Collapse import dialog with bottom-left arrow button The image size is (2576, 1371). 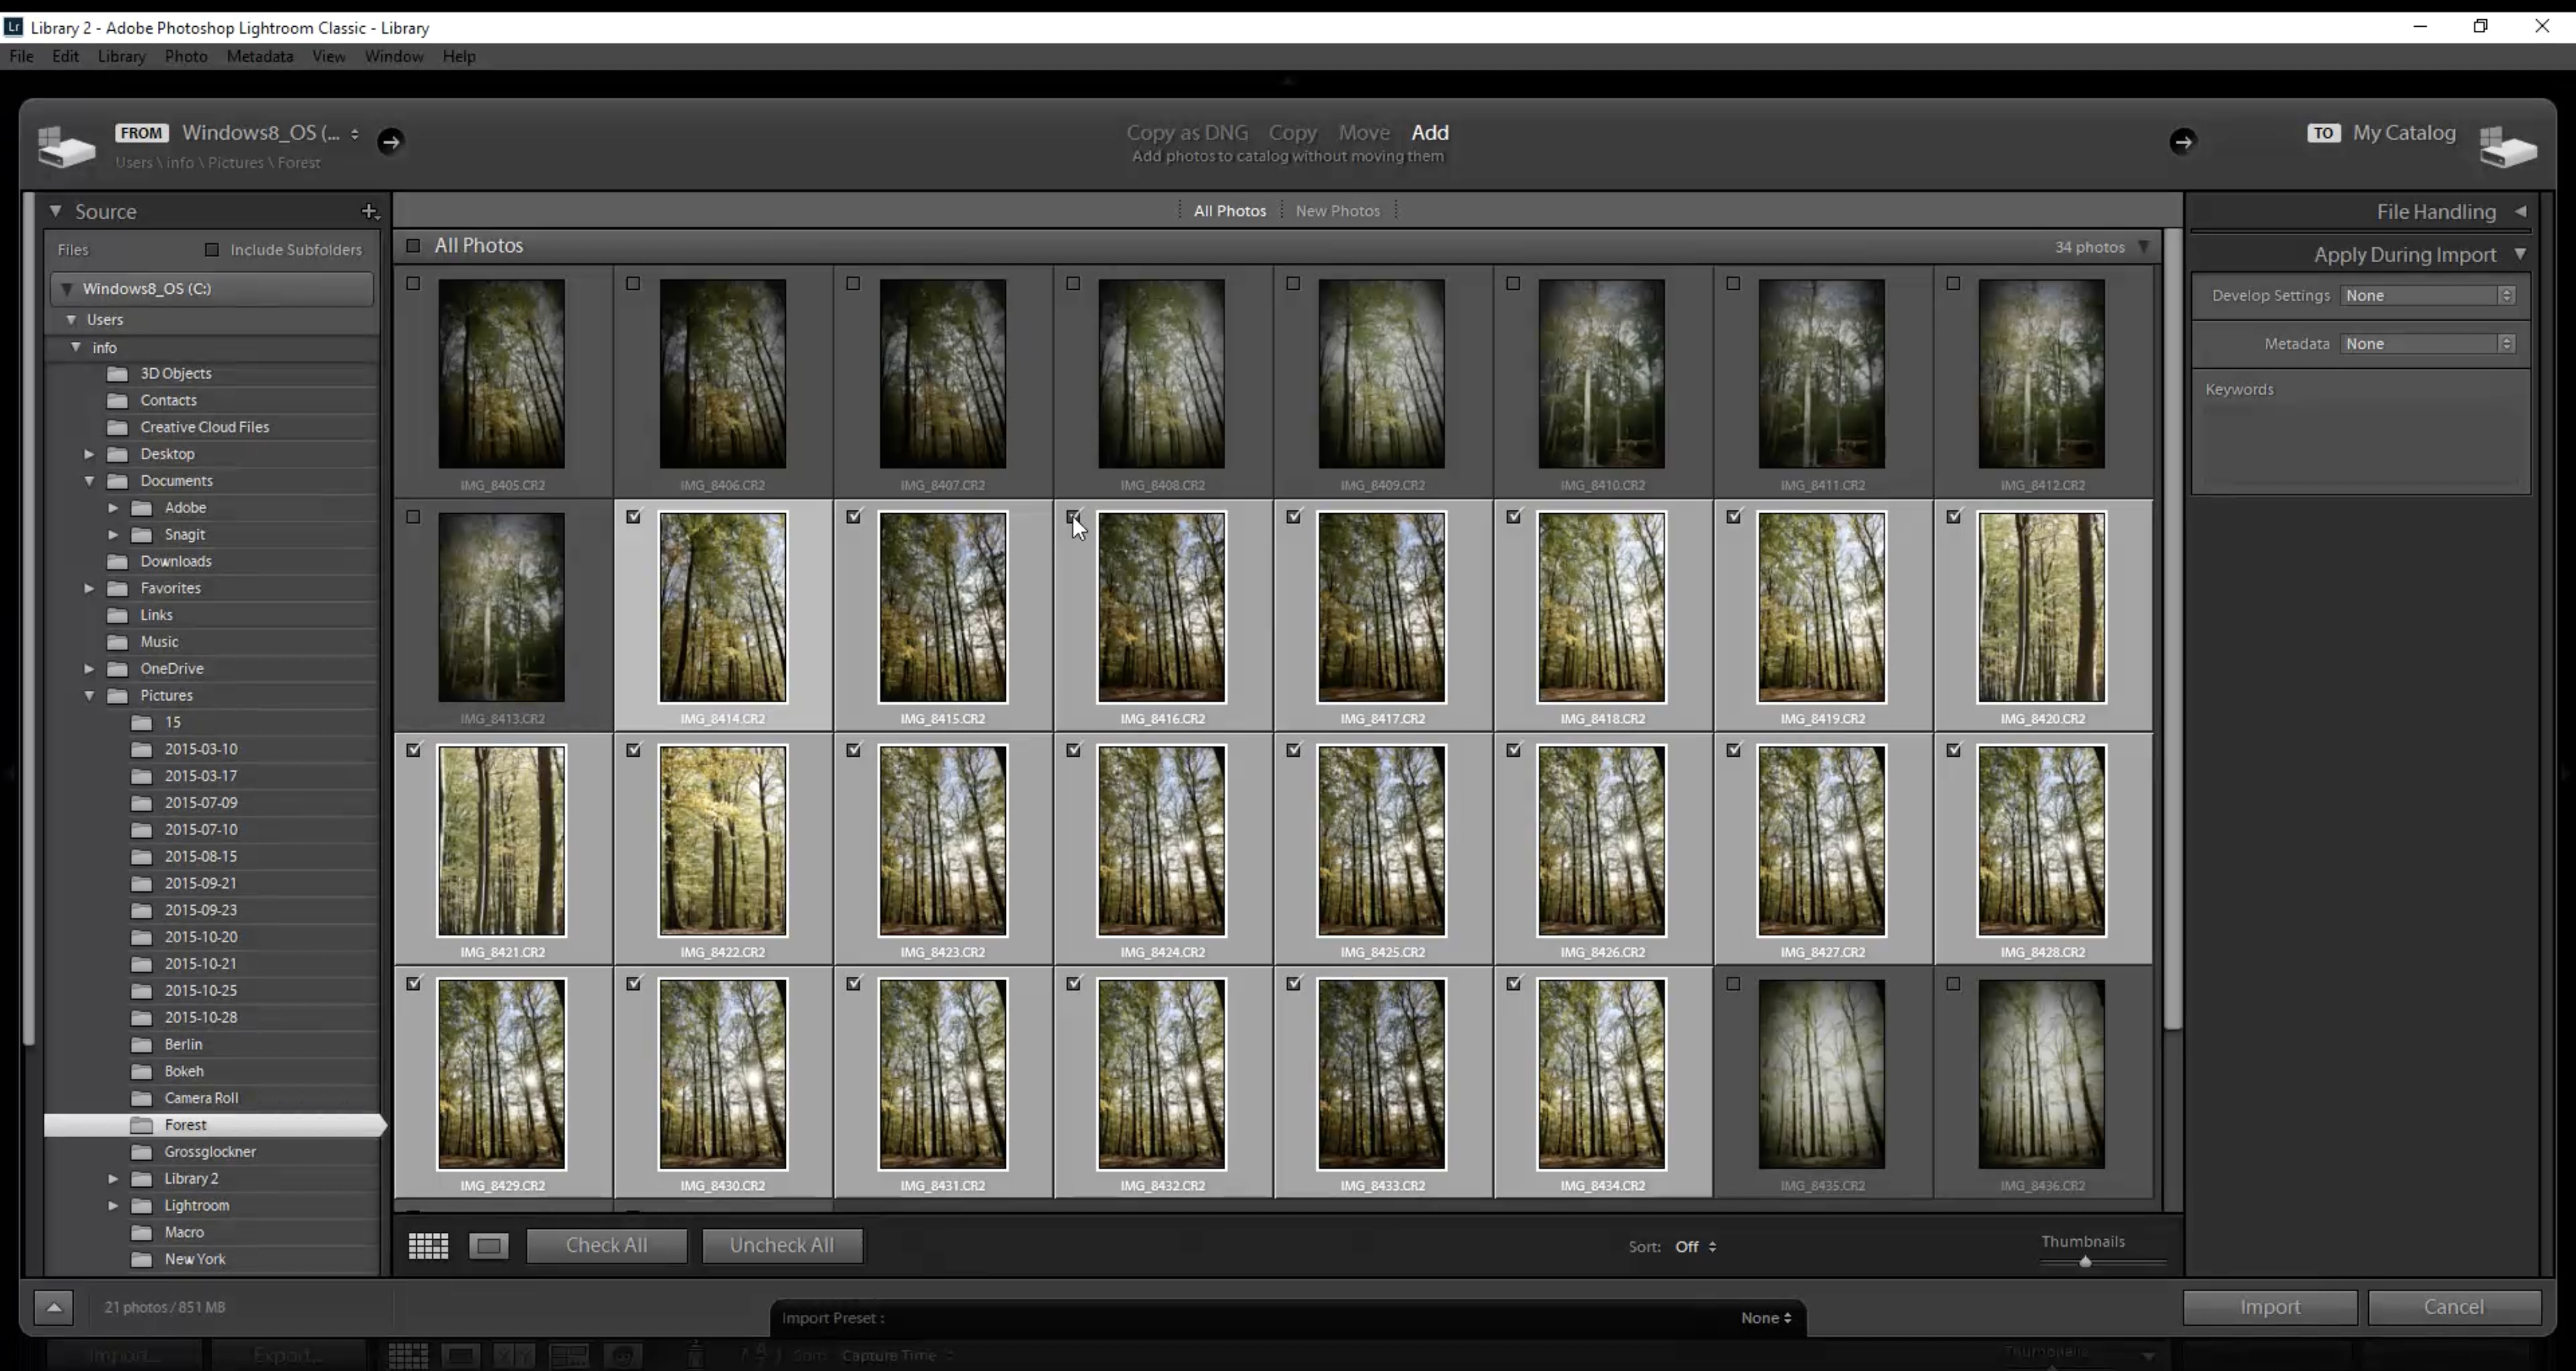click(53, 1307)
